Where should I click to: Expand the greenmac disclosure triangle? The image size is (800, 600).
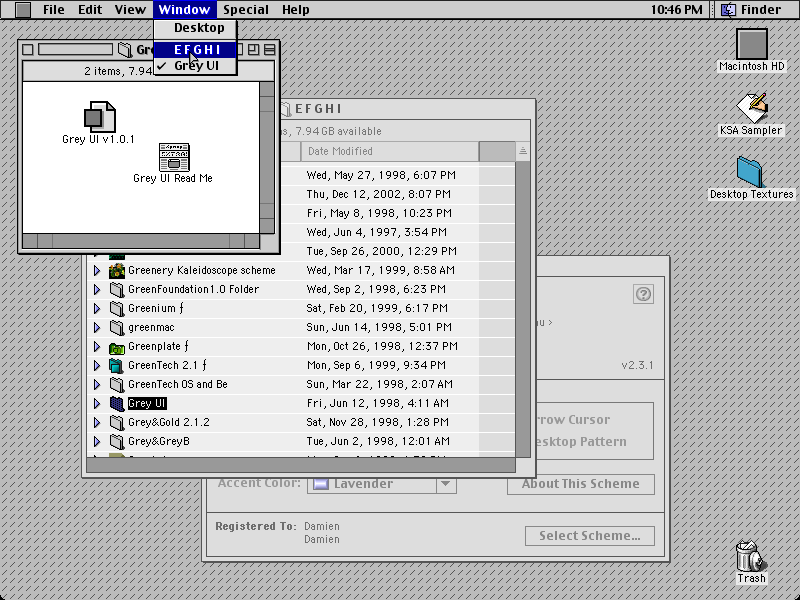(x=97, y=327)
